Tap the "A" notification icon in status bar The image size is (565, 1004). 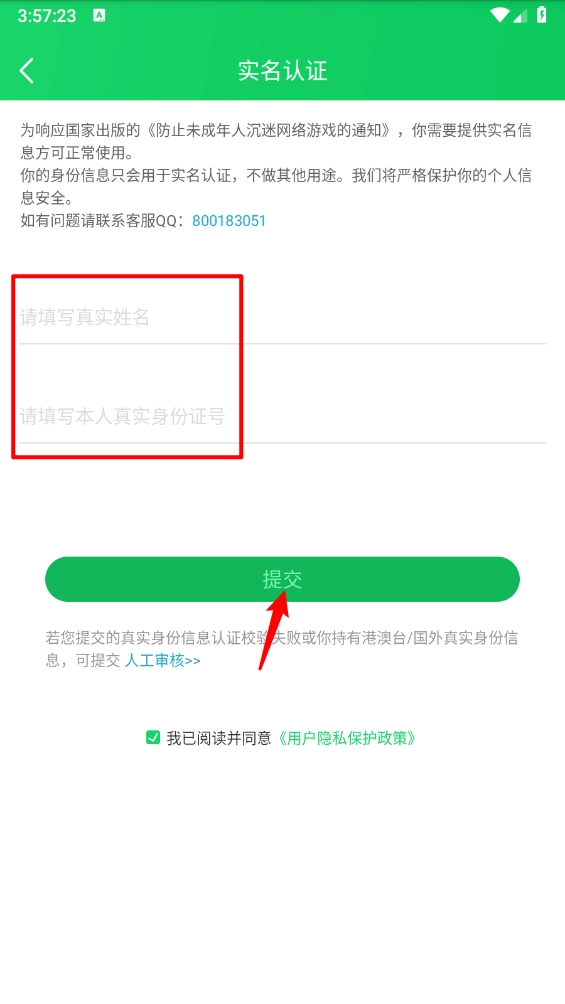(x=99, y=16)
